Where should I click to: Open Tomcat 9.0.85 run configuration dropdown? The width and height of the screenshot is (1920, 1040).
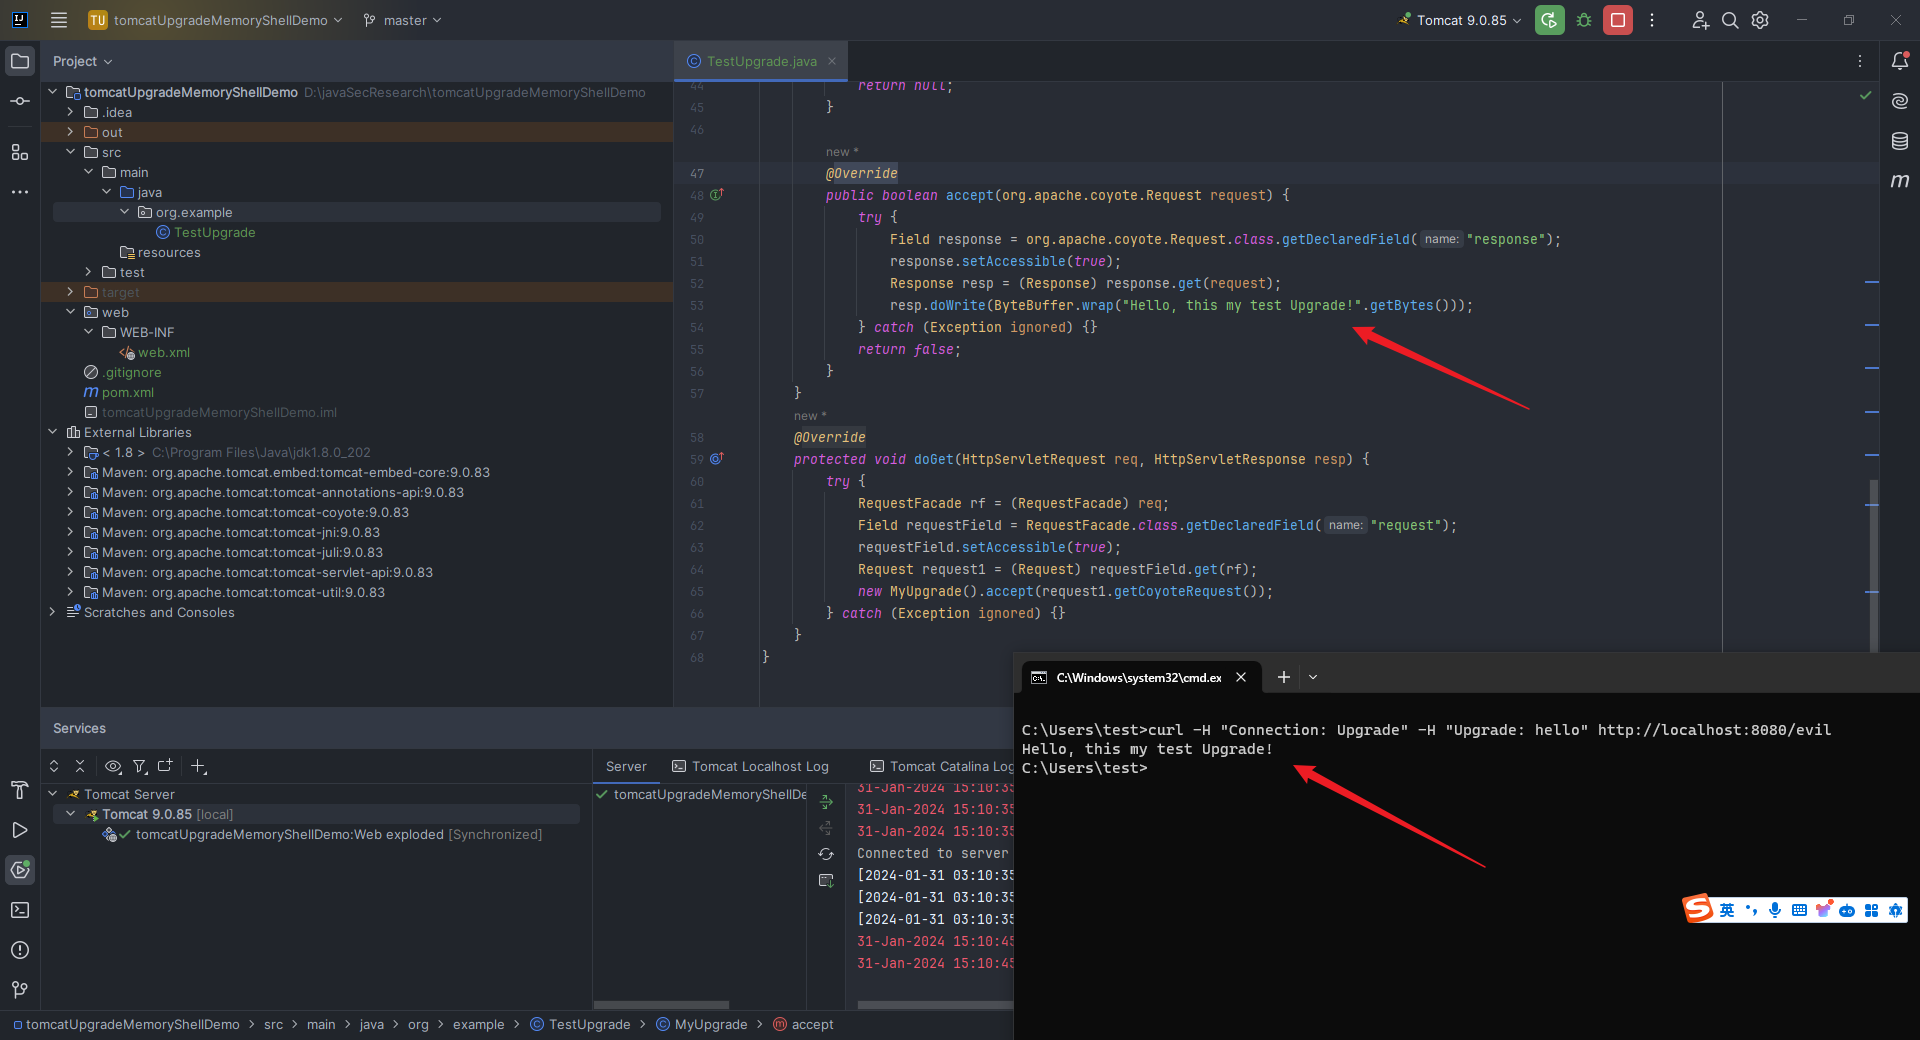pos(1460,20)
